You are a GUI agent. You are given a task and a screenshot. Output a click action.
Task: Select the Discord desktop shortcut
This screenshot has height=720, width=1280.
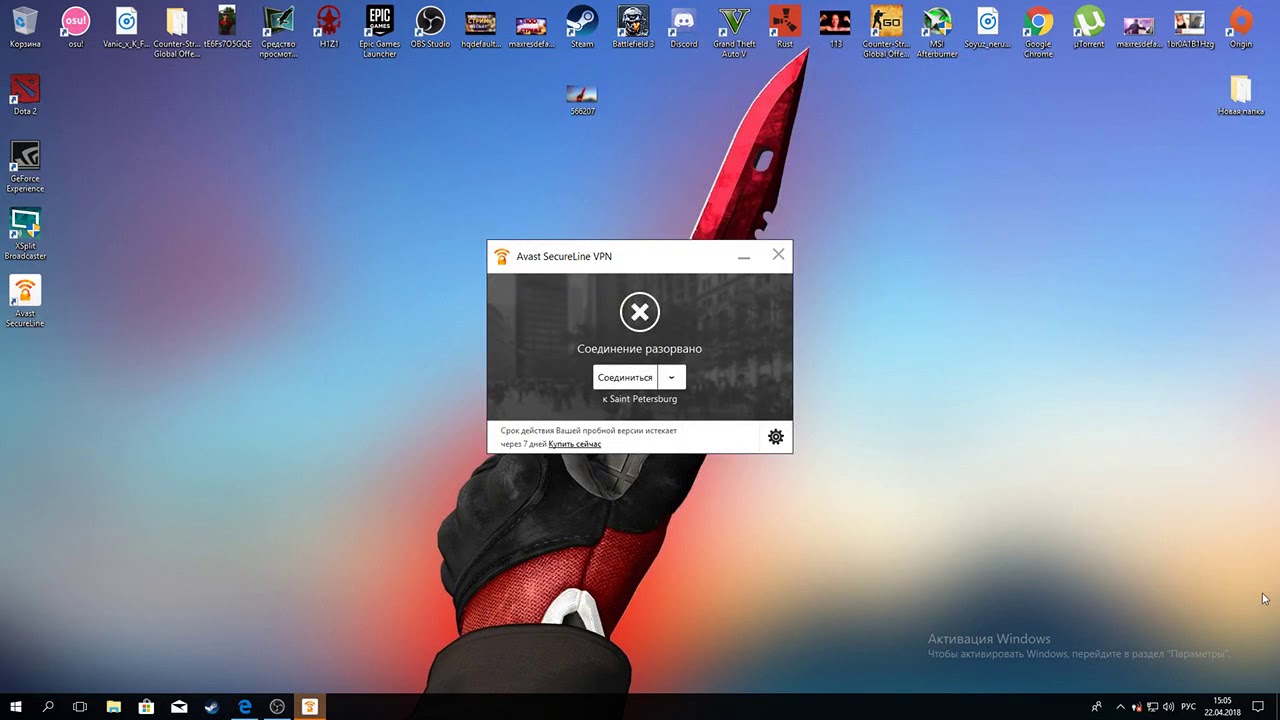(x=684, y=28)
